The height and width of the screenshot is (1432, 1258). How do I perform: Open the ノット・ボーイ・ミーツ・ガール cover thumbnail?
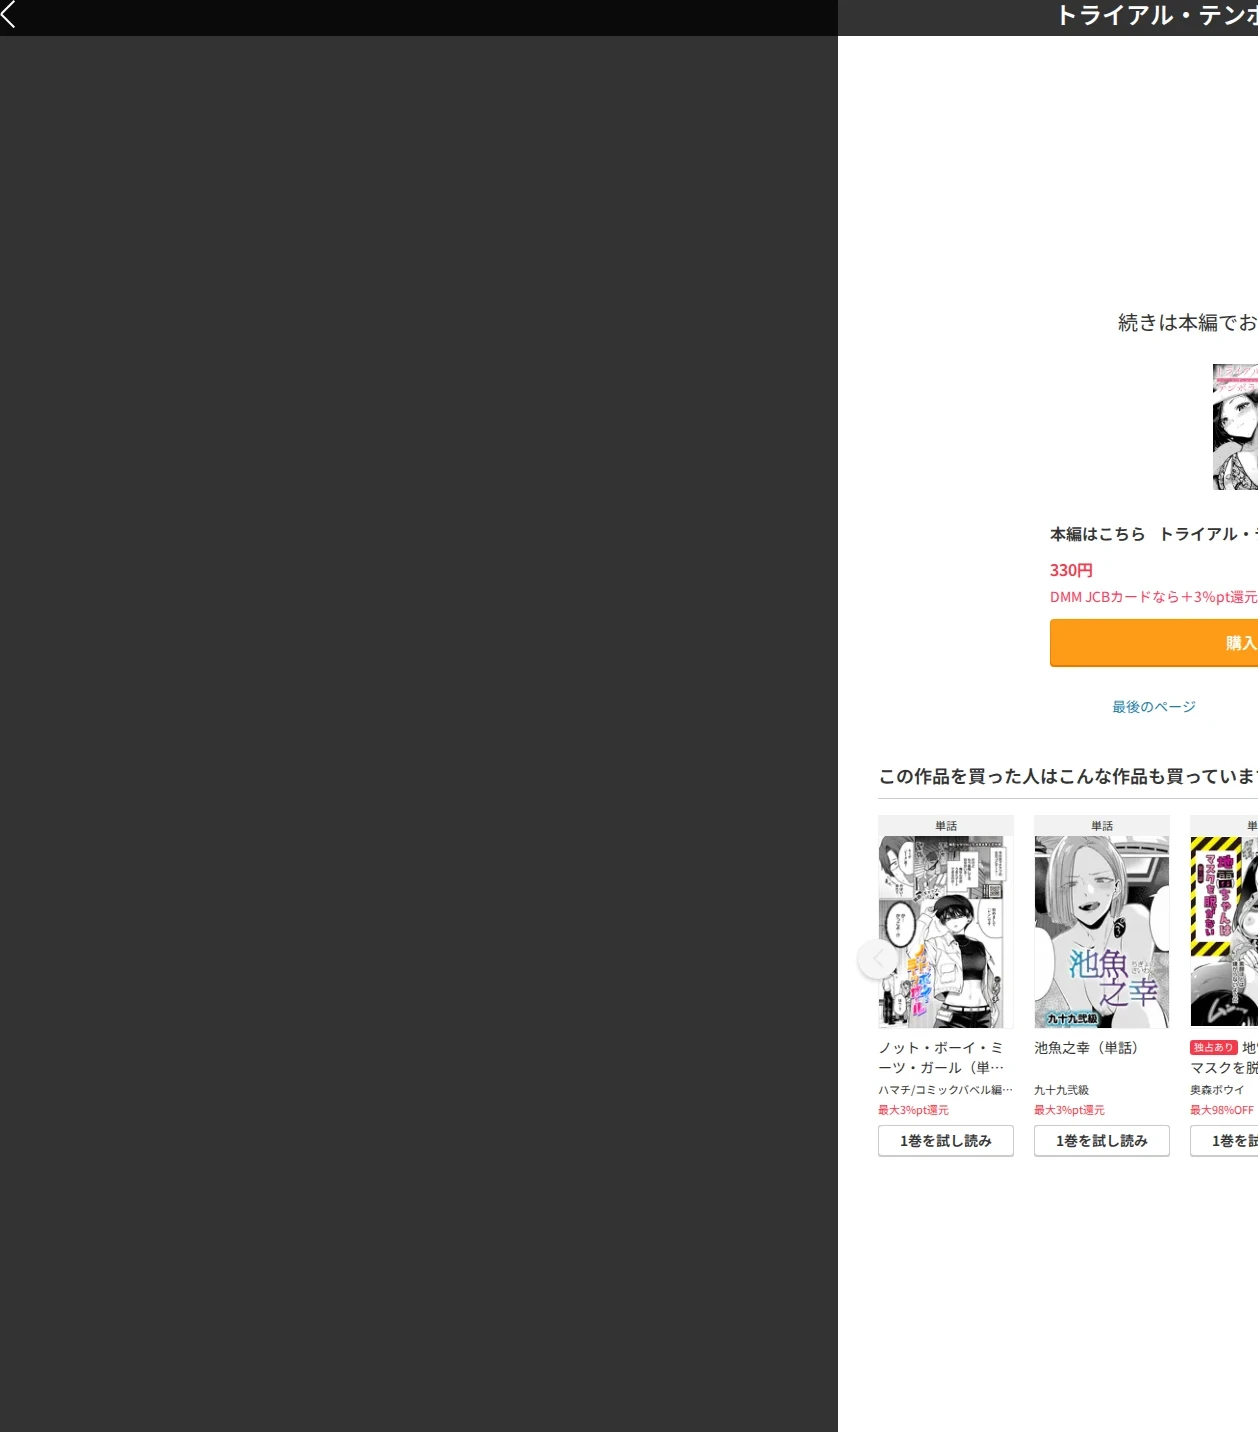coord(946,931)
